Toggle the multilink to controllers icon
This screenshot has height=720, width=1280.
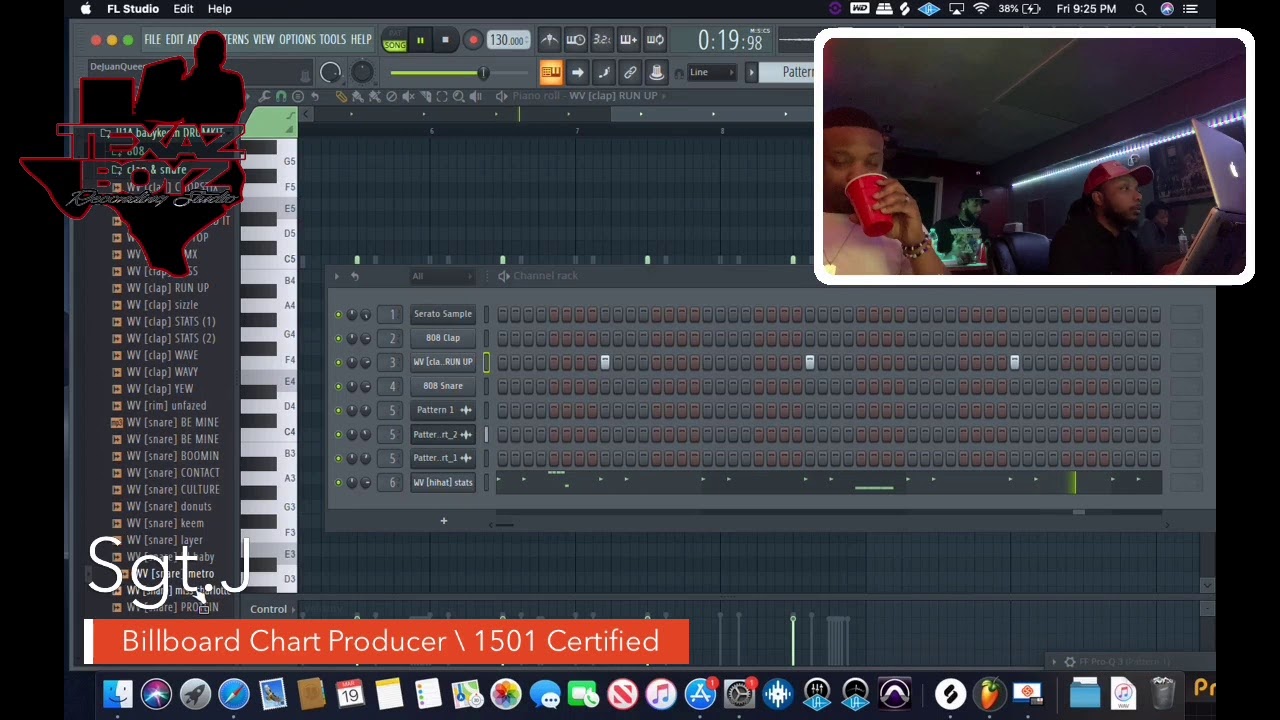click(x=630, y=72)
